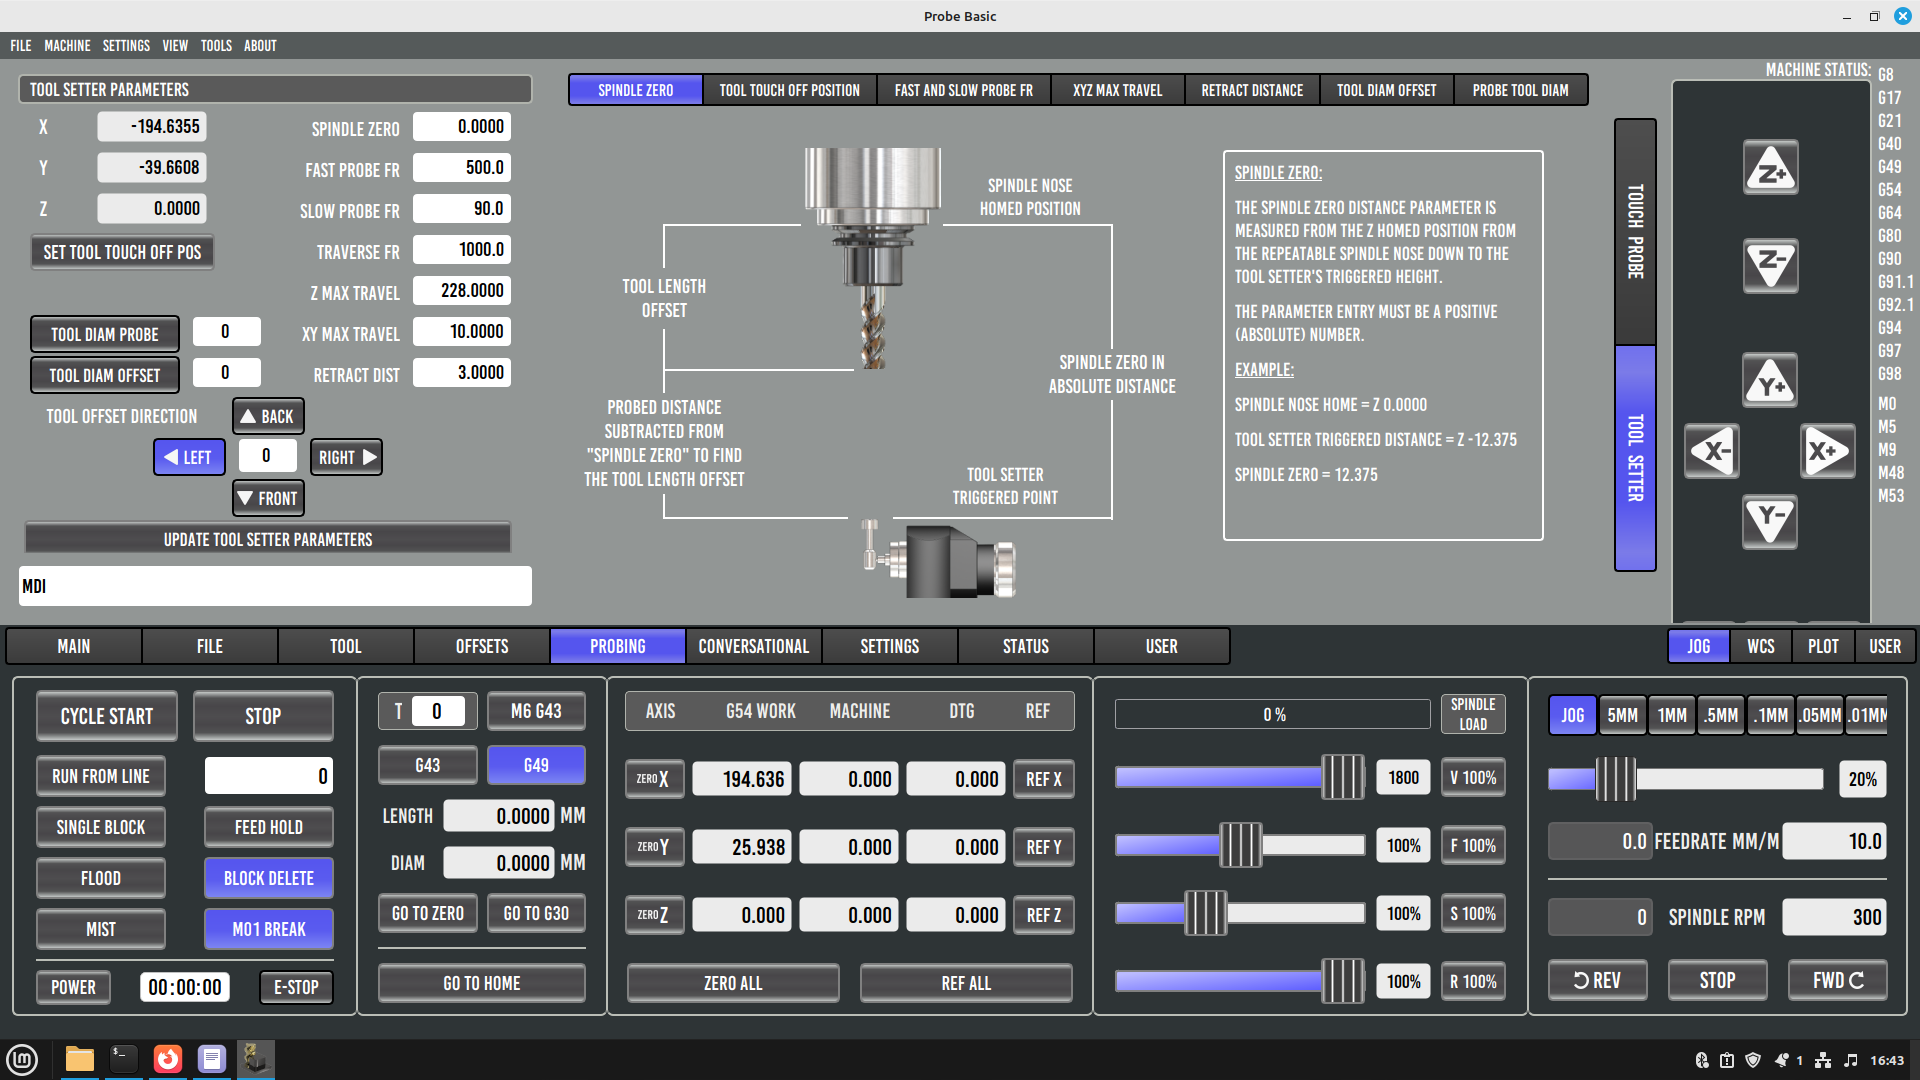Click the tool number T field

tap(437, 711)
